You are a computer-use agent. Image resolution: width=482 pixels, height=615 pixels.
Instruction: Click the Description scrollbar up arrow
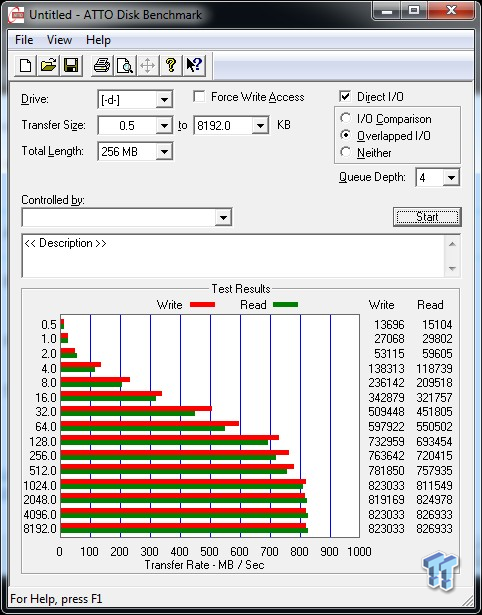[452, 244]
